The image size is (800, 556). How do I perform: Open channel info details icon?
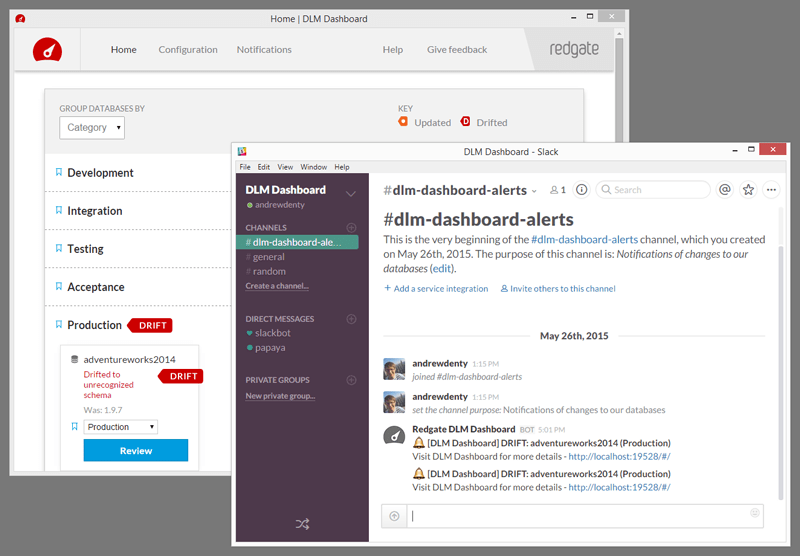pyautogui.click(x=581, y=190)
